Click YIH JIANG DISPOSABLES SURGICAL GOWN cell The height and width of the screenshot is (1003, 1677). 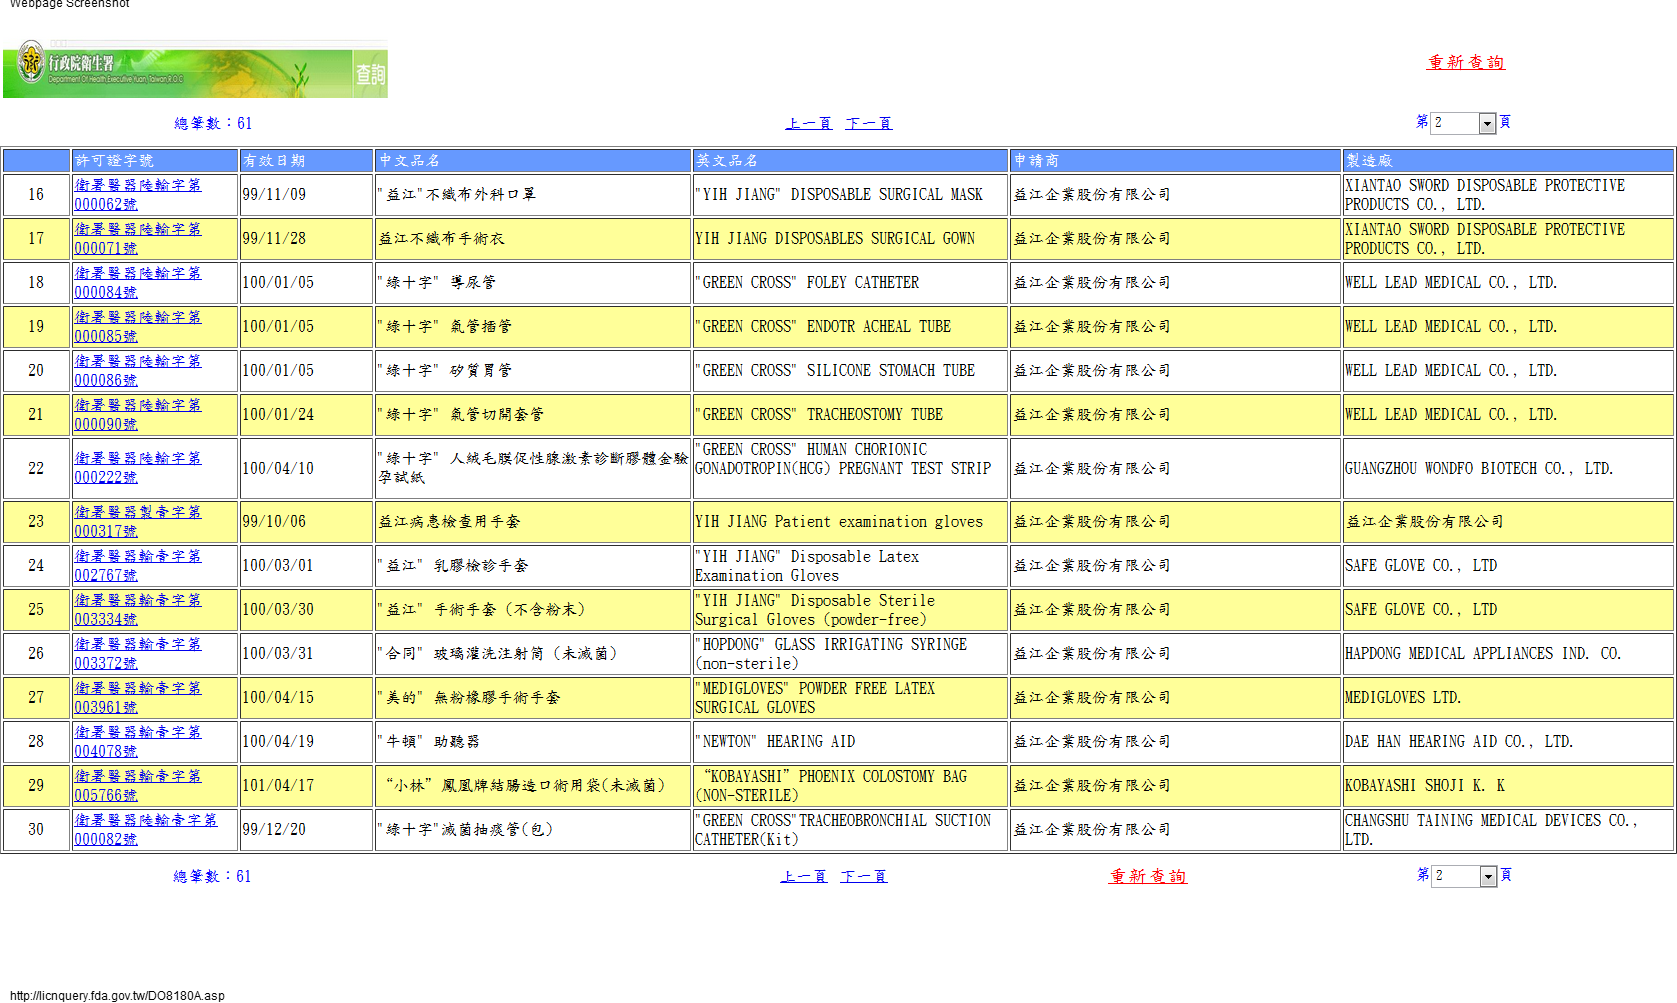pyautogui.click(x=850, y=239)
